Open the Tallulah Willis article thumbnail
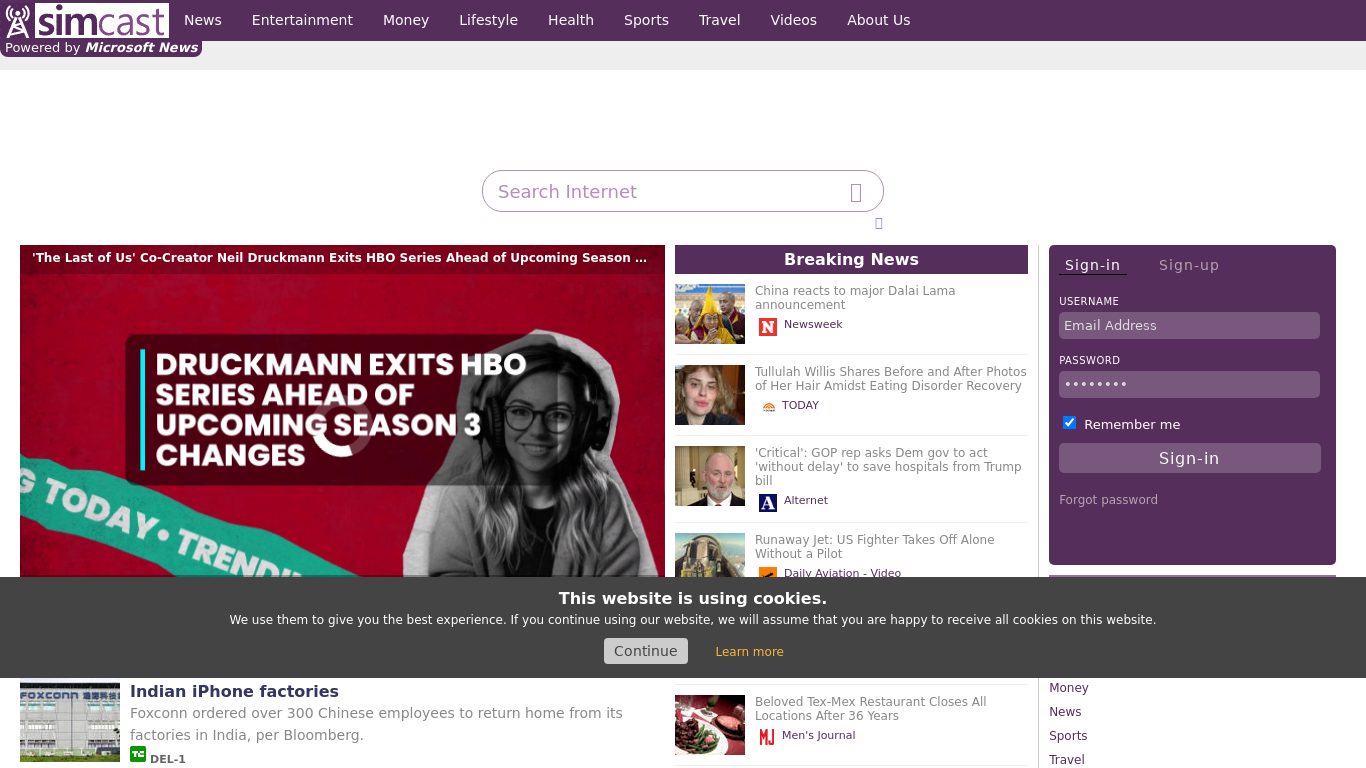 [710, 395]
